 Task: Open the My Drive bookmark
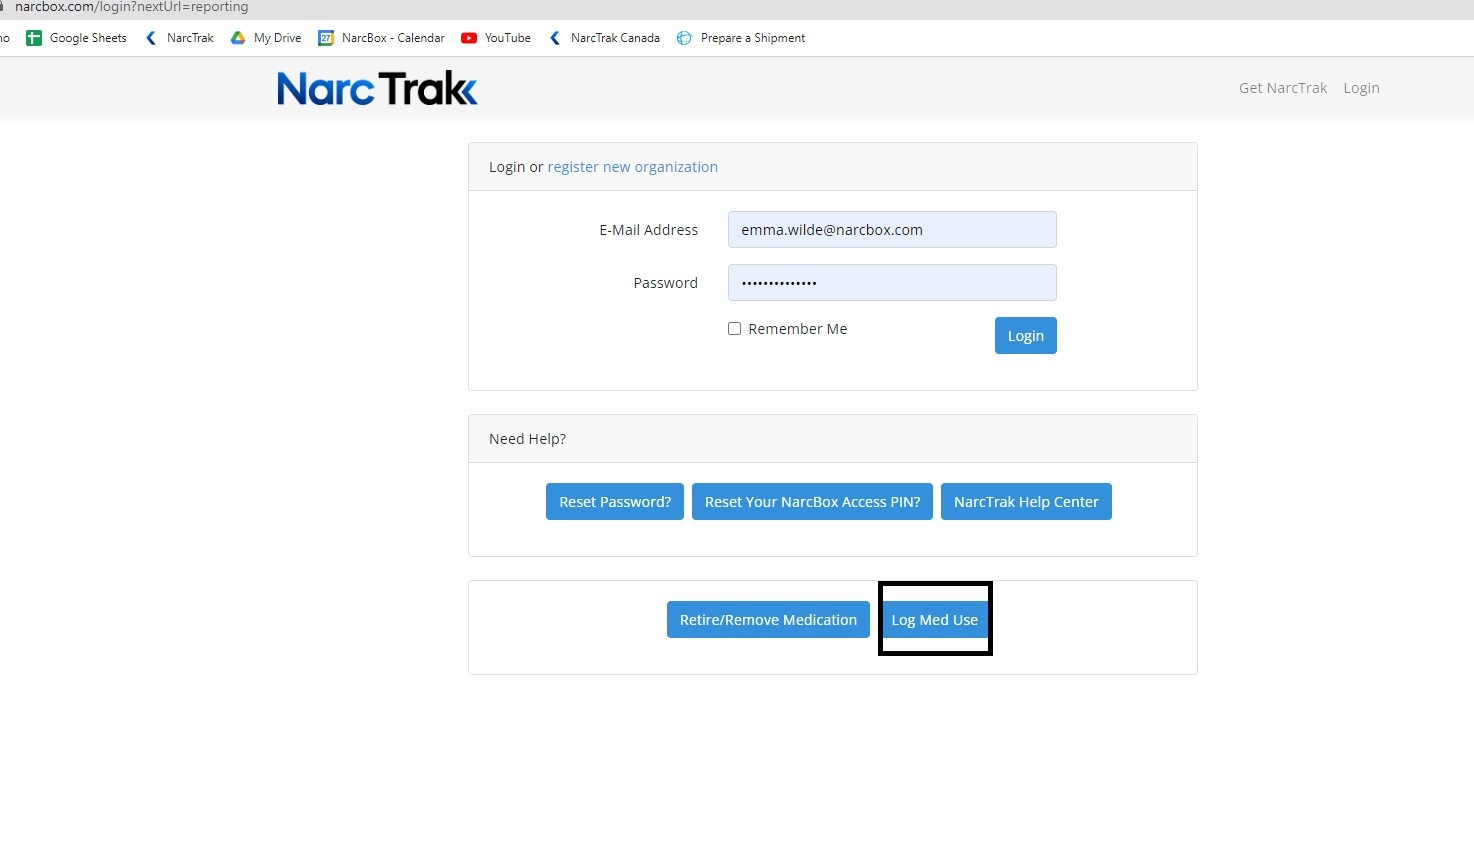click(x=266, y=38)
